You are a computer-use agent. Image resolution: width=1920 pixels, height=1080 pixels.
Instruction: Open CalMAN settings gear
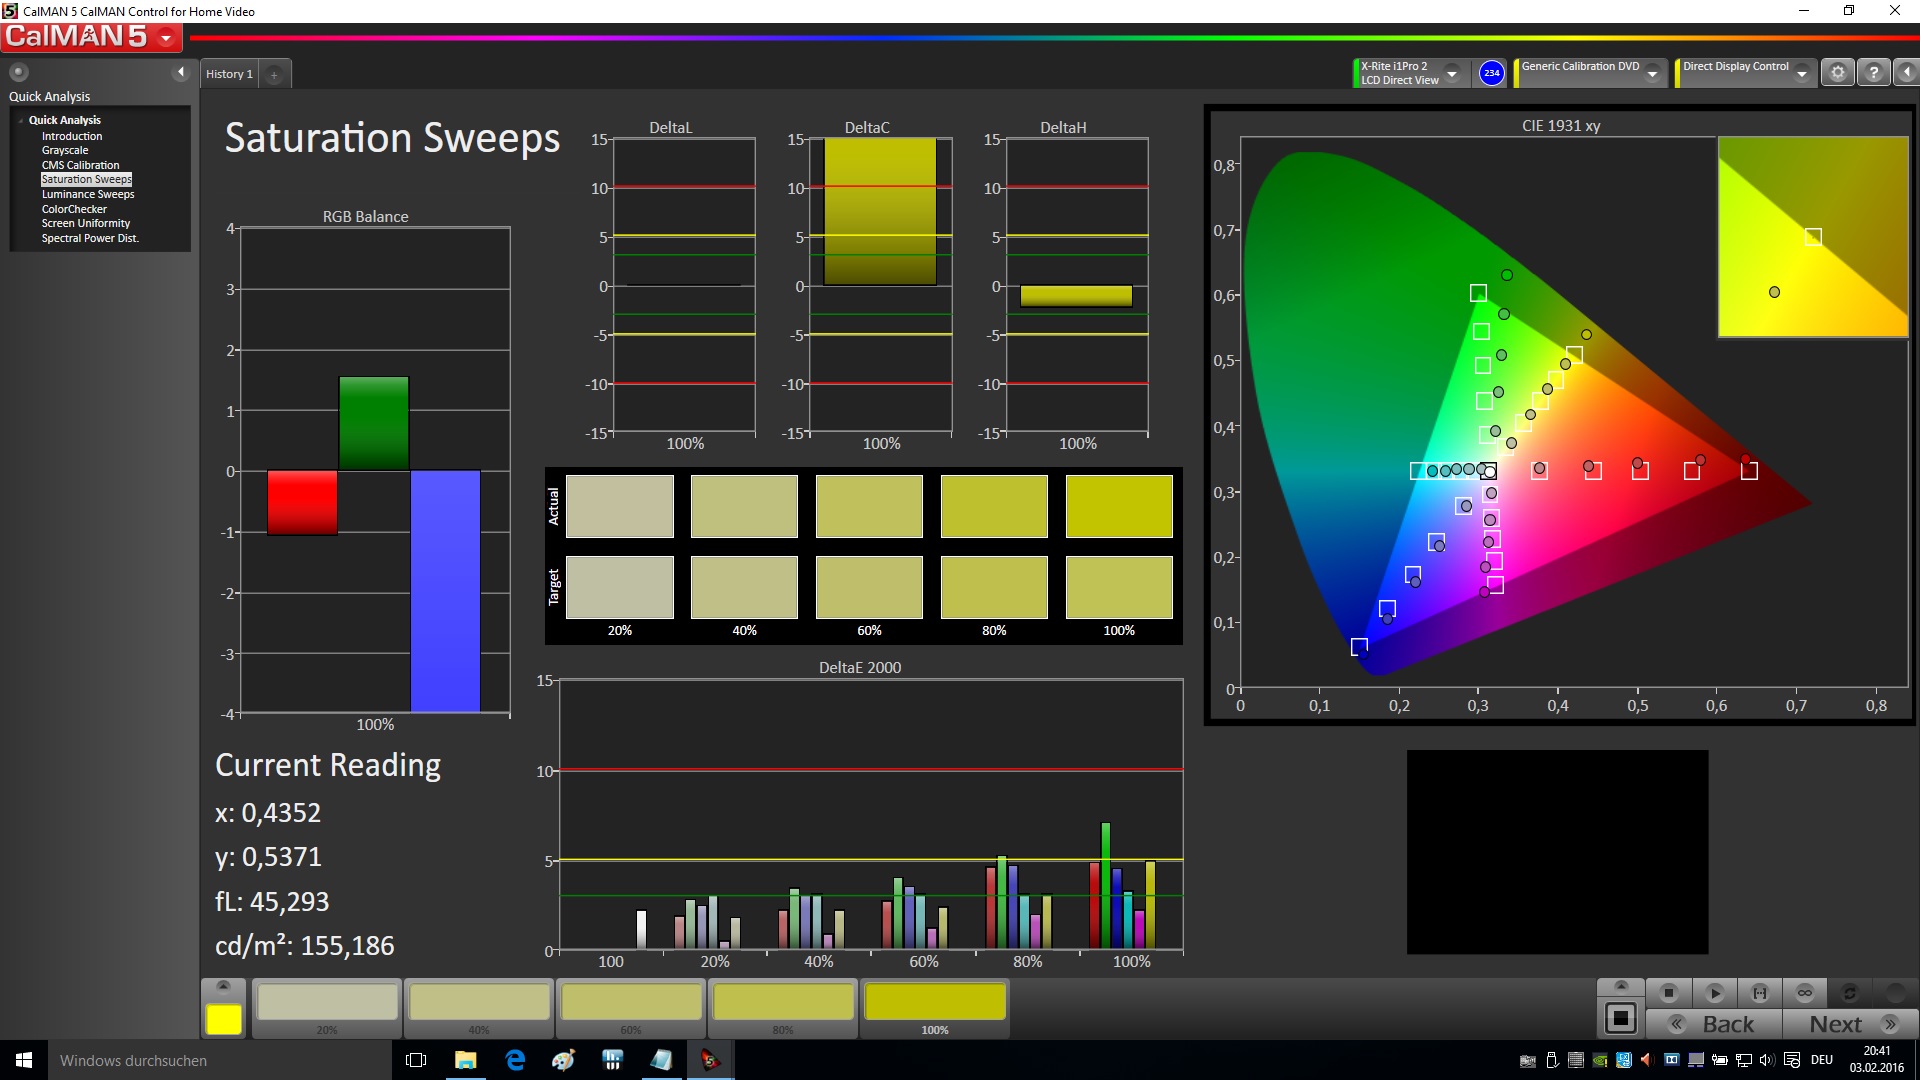coord(1837,73)
